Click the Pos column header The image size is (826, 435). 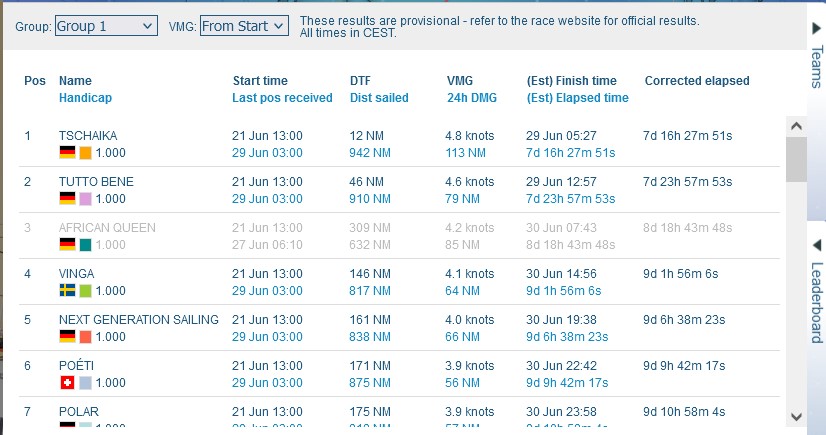click(x=34, y=81)
